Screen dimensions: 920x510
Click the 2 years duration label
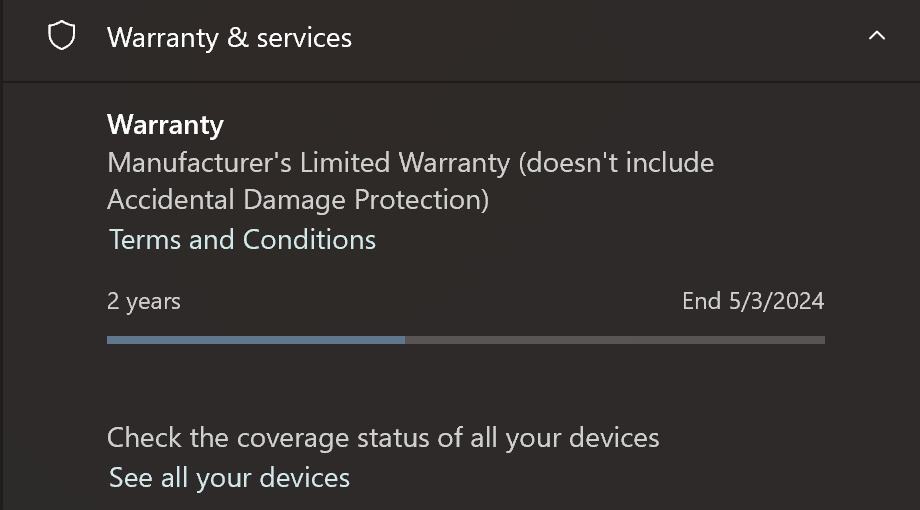point(144,301)
